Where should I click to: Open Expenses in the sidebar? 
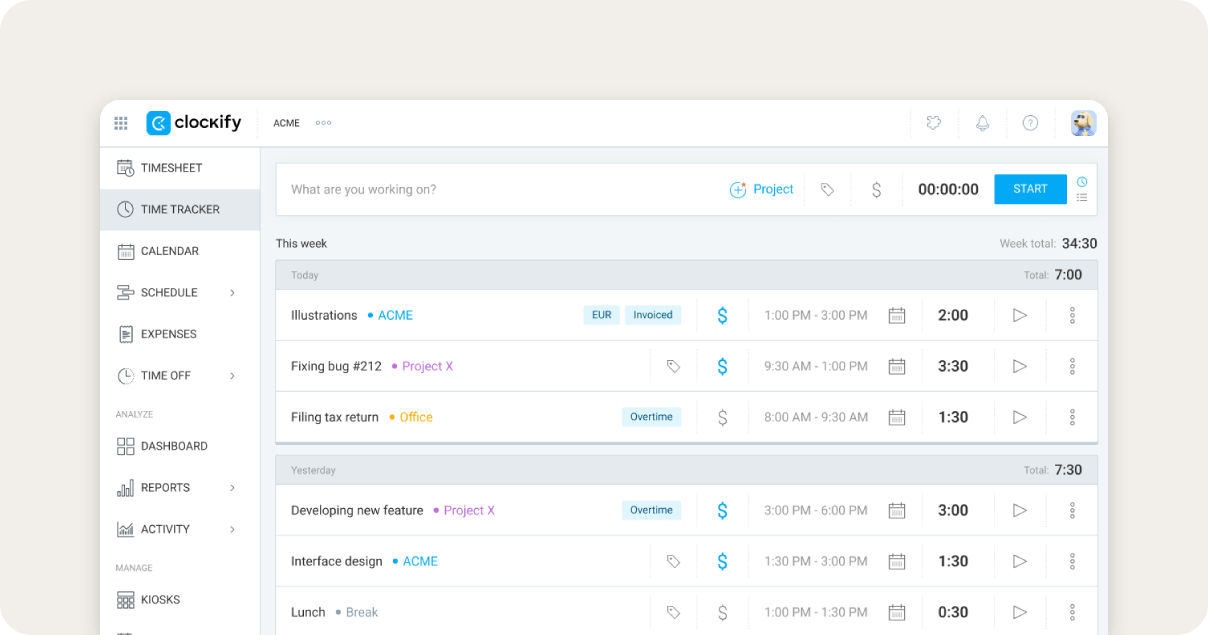[180, 334]
